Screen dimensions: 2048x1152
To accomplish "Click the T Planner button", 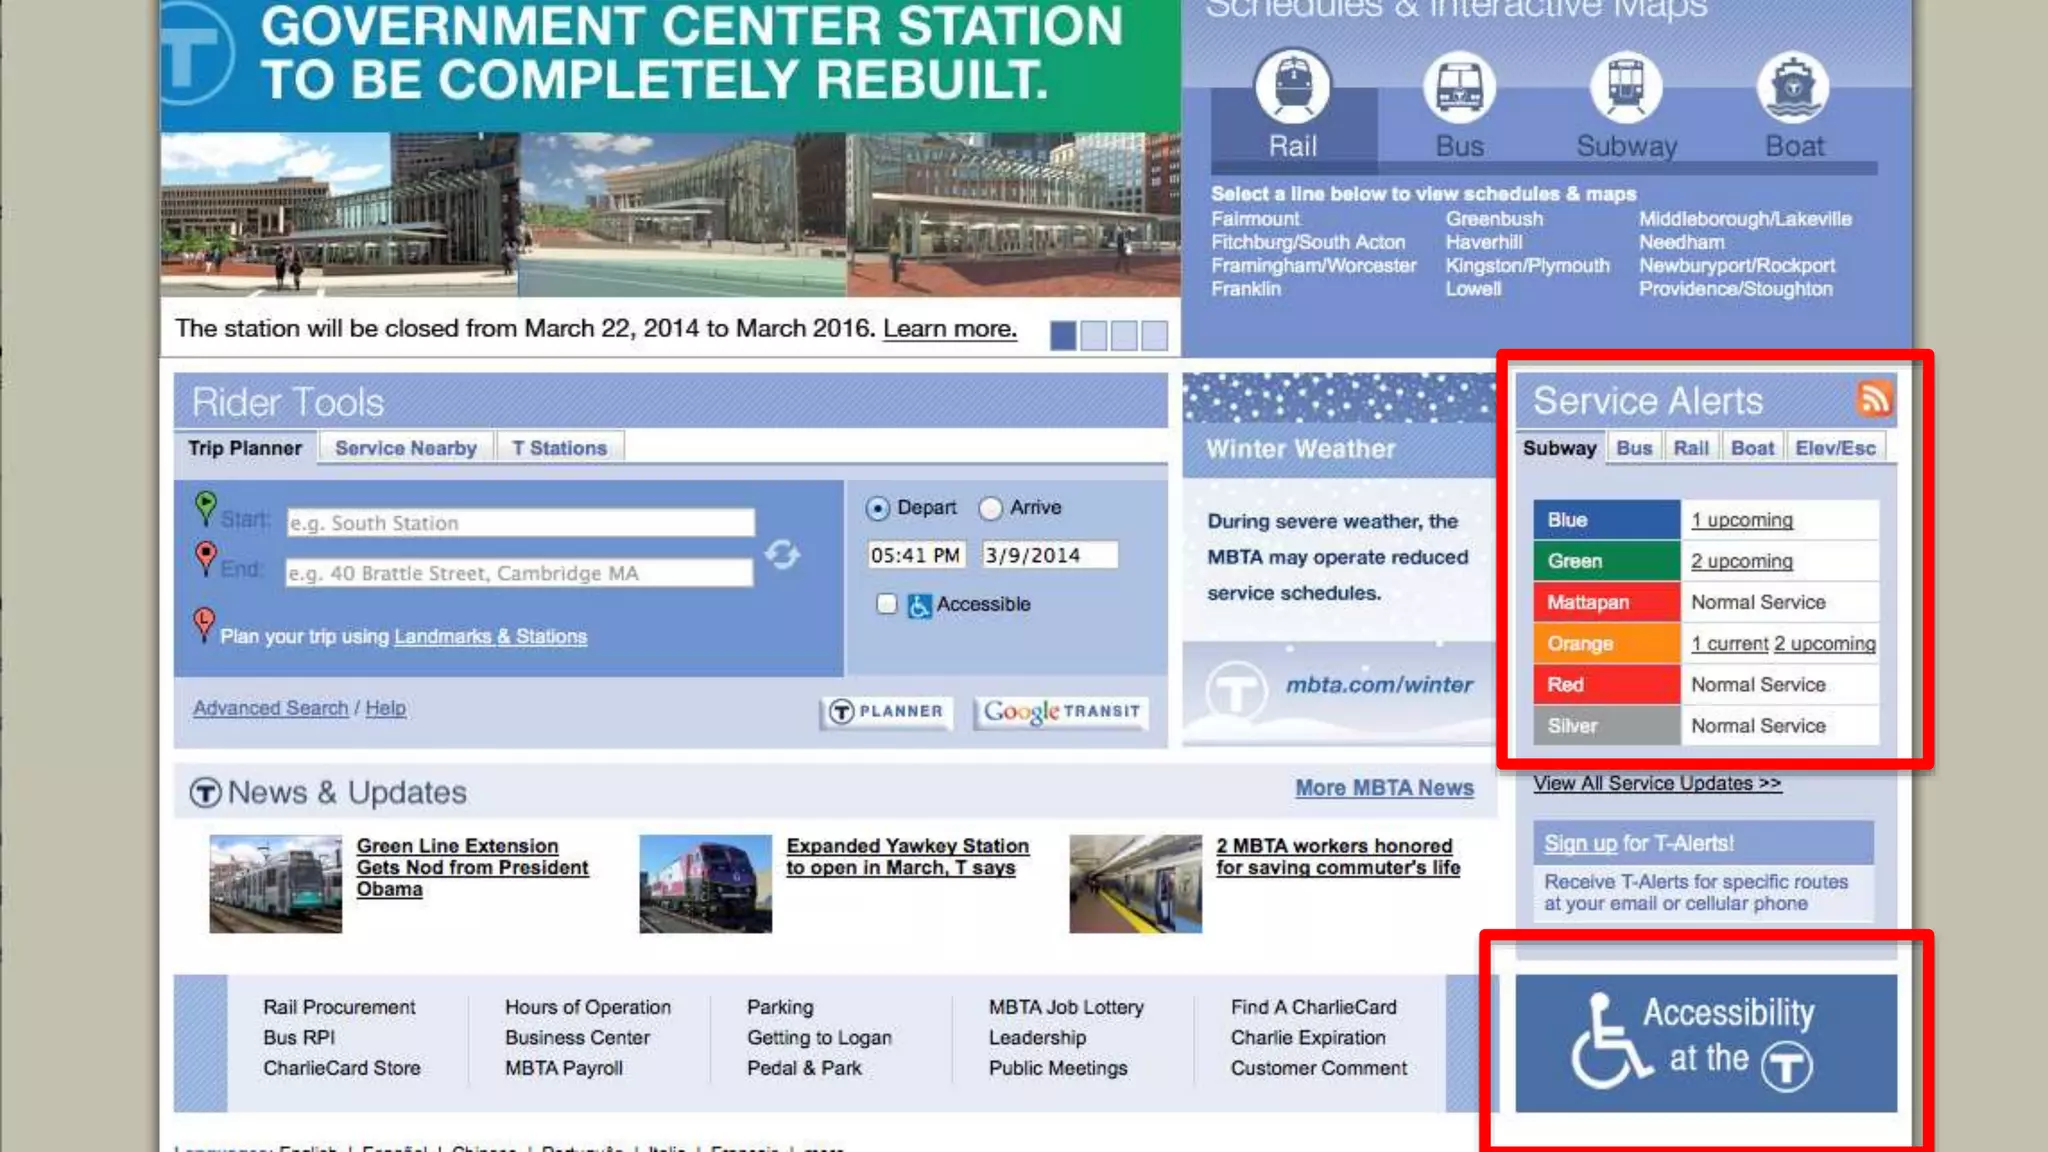I will pyautogui.click(x=886, y=711).
